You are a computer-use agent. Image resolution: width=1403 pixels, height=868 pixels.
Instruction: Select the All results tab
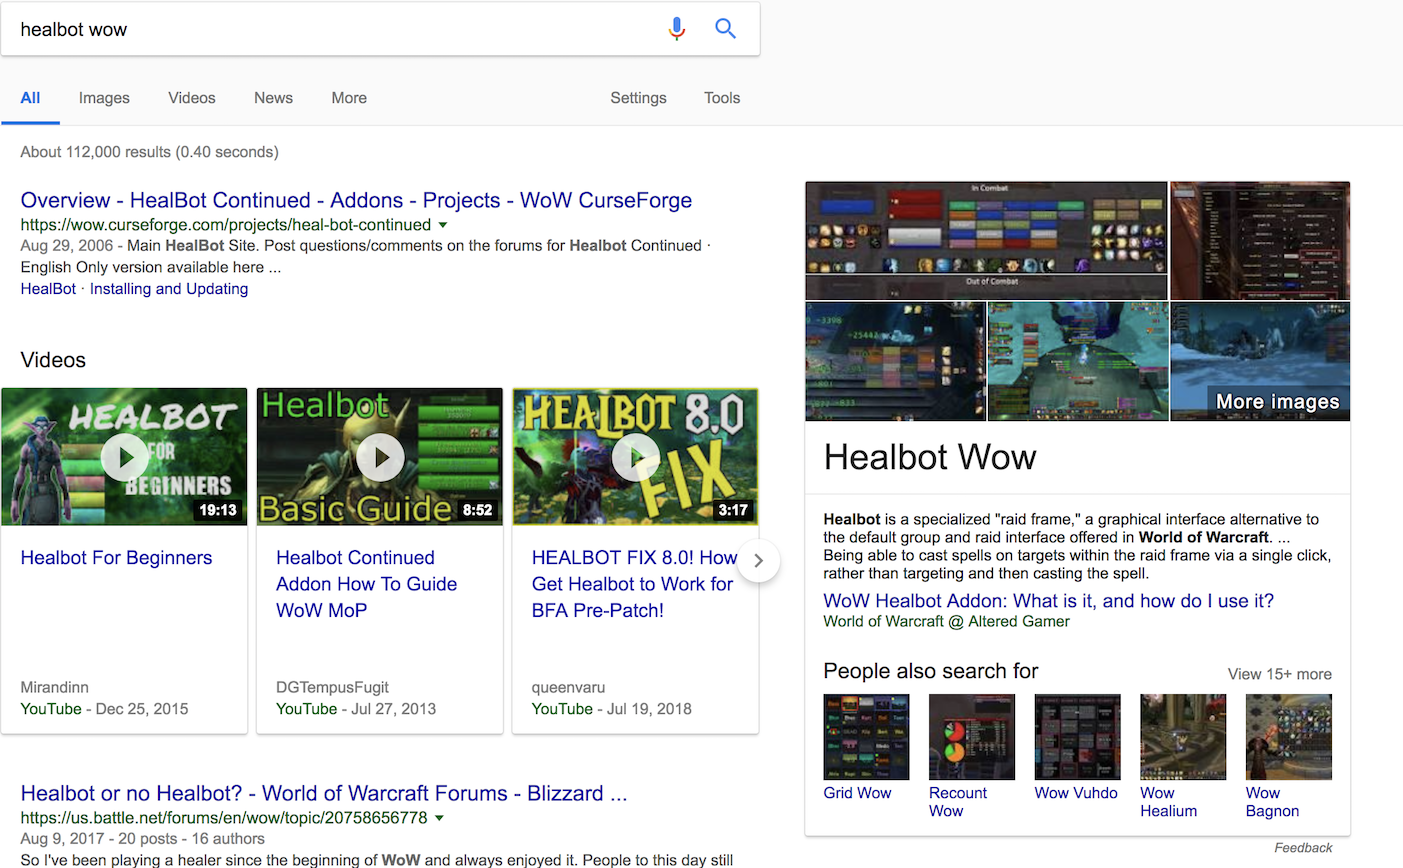click(30, 98)
